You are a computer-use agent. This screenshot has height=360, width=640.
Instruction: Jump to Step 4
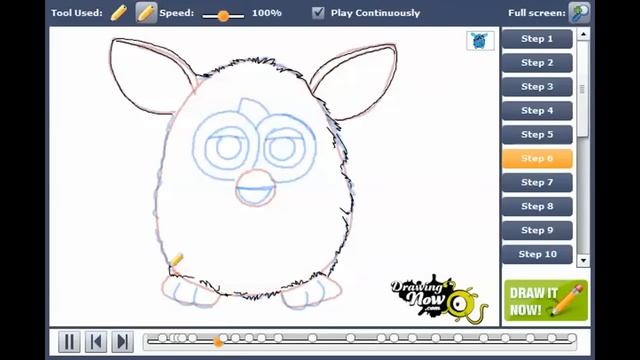click(537, 111)
